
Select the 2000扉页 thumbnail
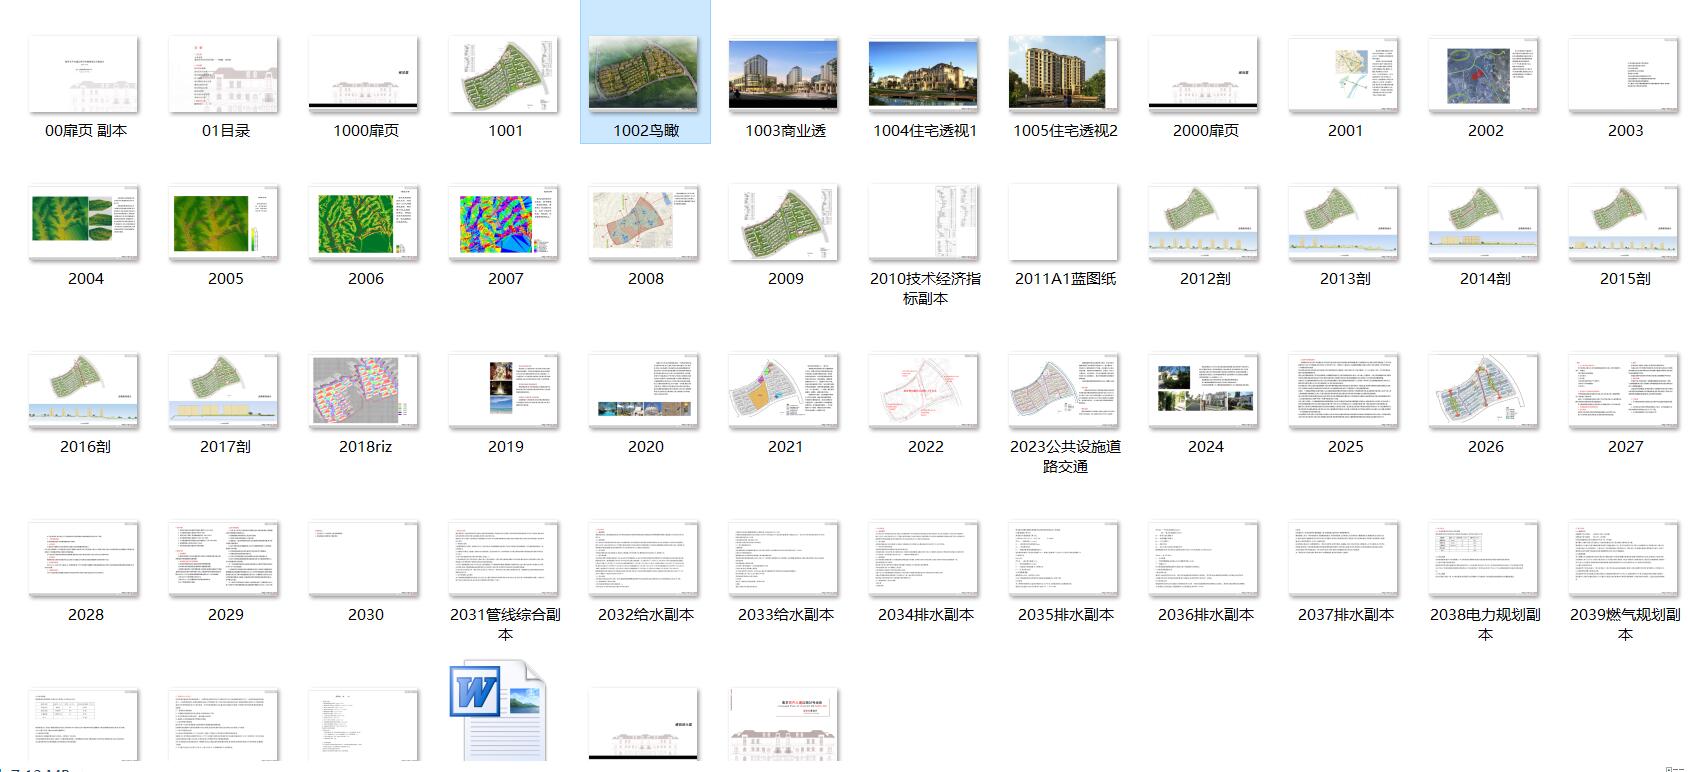[1205, 75]
